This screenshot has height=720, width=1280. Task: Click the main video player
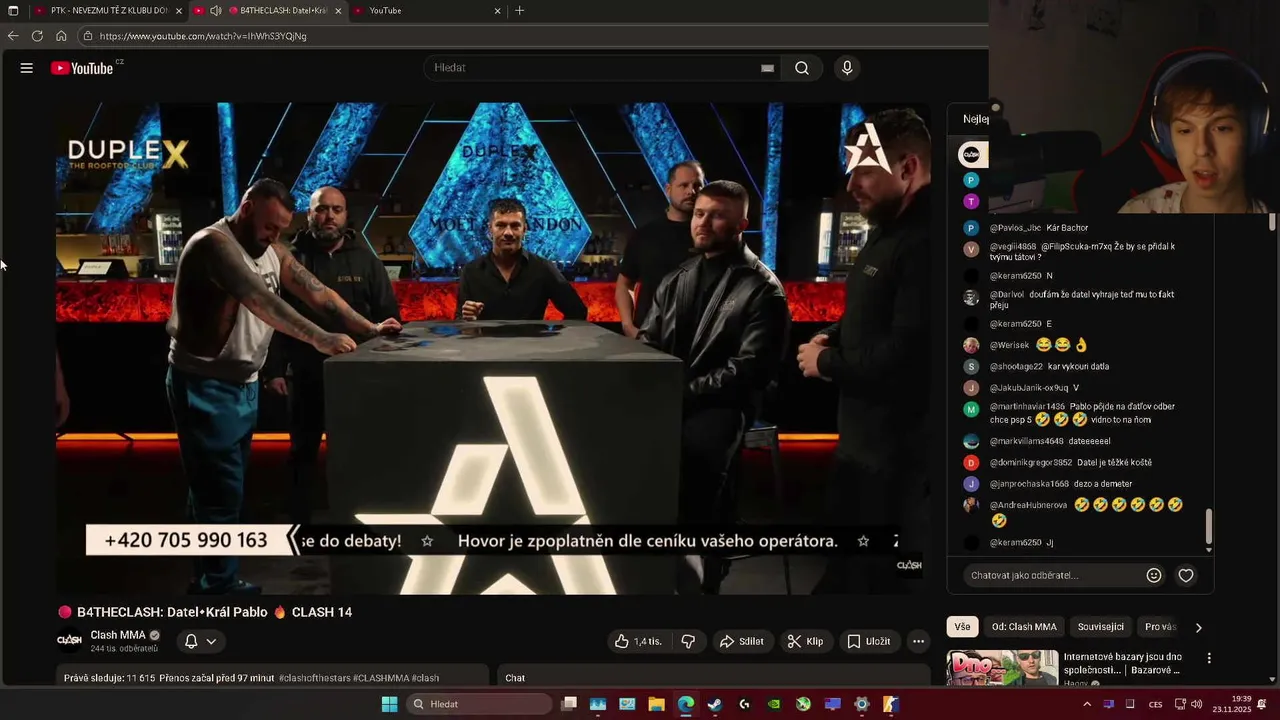tap(492, 348)
